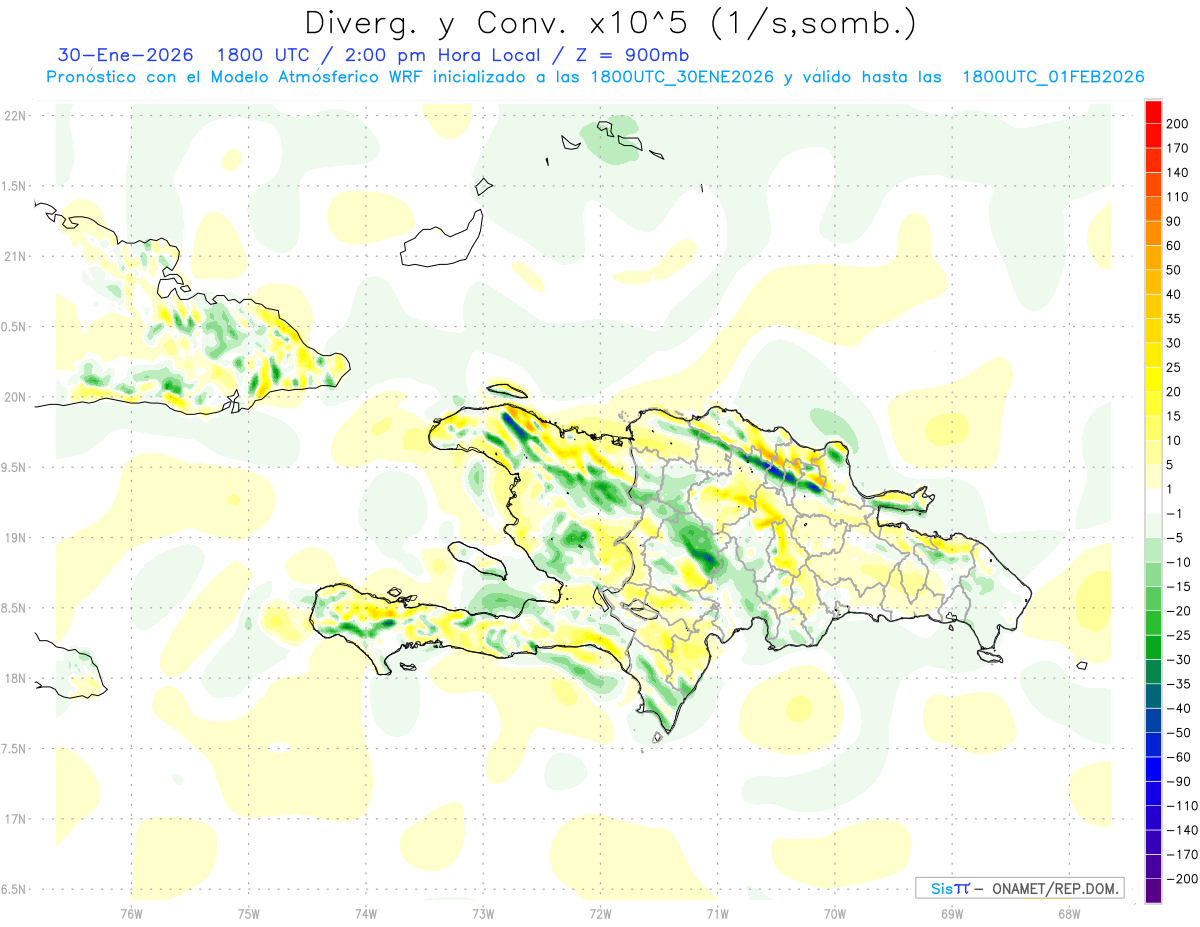1200x927 pixels.
Task: Click the "72W" longitude label
Action: (x=600, y=913)
